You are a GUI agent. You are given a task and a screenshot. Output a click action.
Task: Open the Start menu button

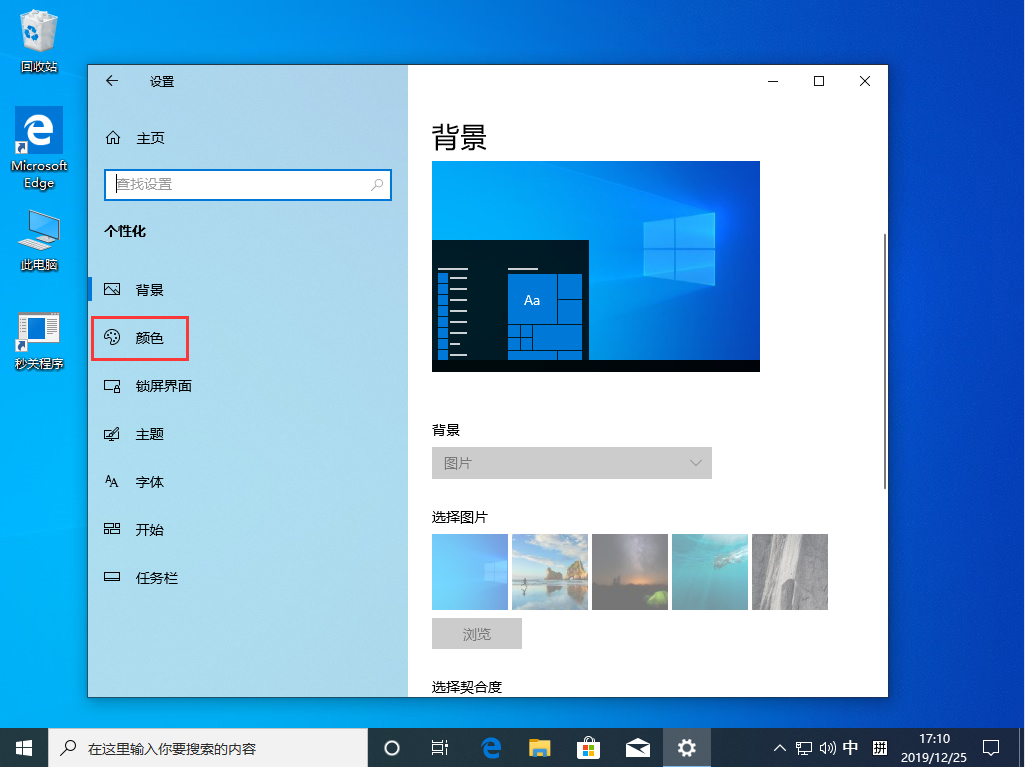click(23, 747)
